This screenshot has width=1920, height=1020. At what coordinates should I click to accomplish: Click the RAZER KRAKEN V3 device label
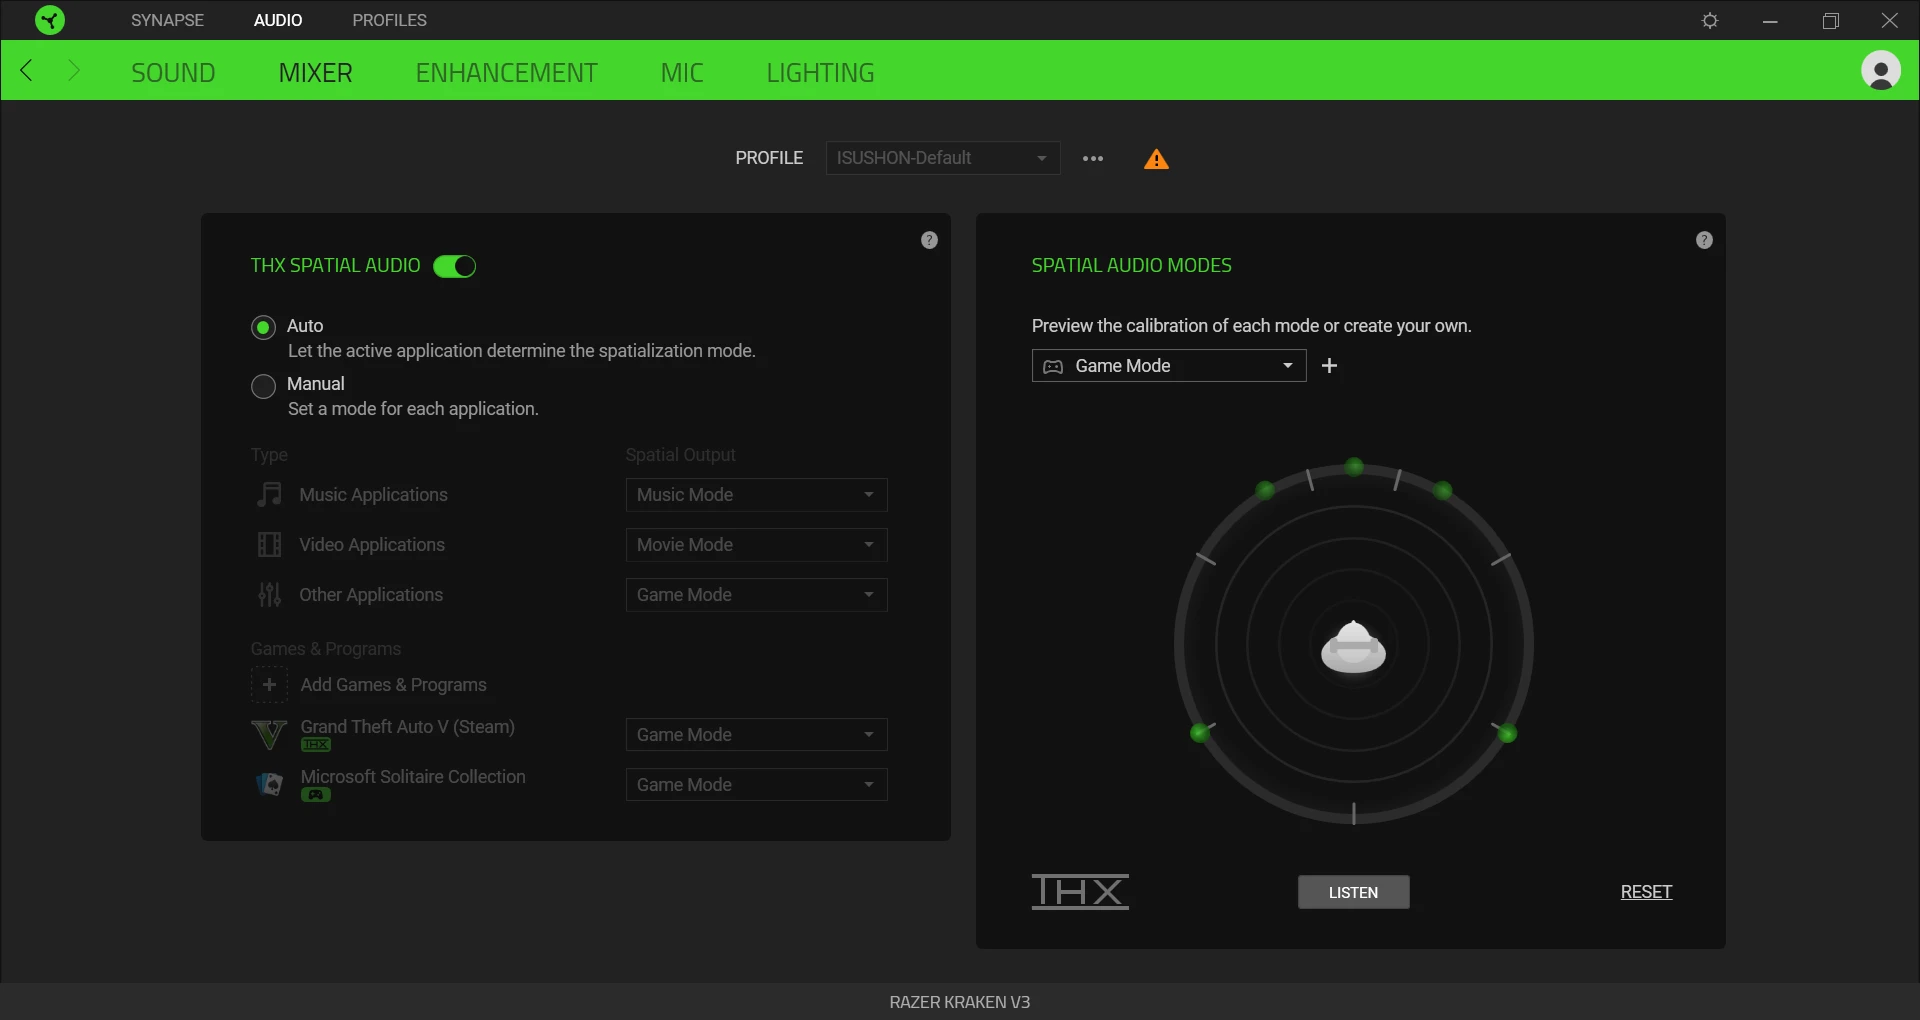pyautogui.click(x=960, y=1002)
